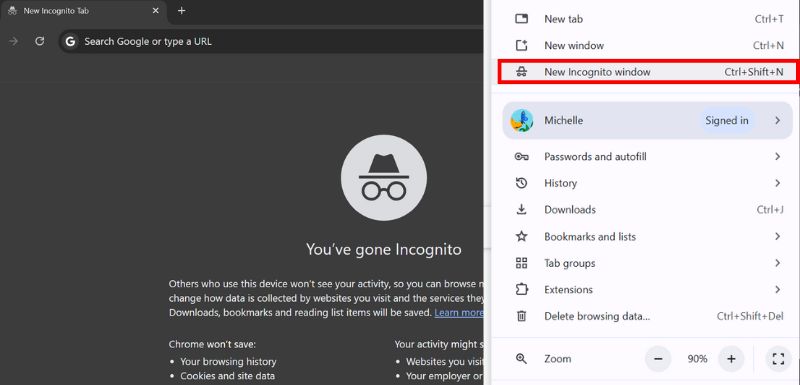Open a New Incognito window
The image size is (800, 385).
[648, 72]
